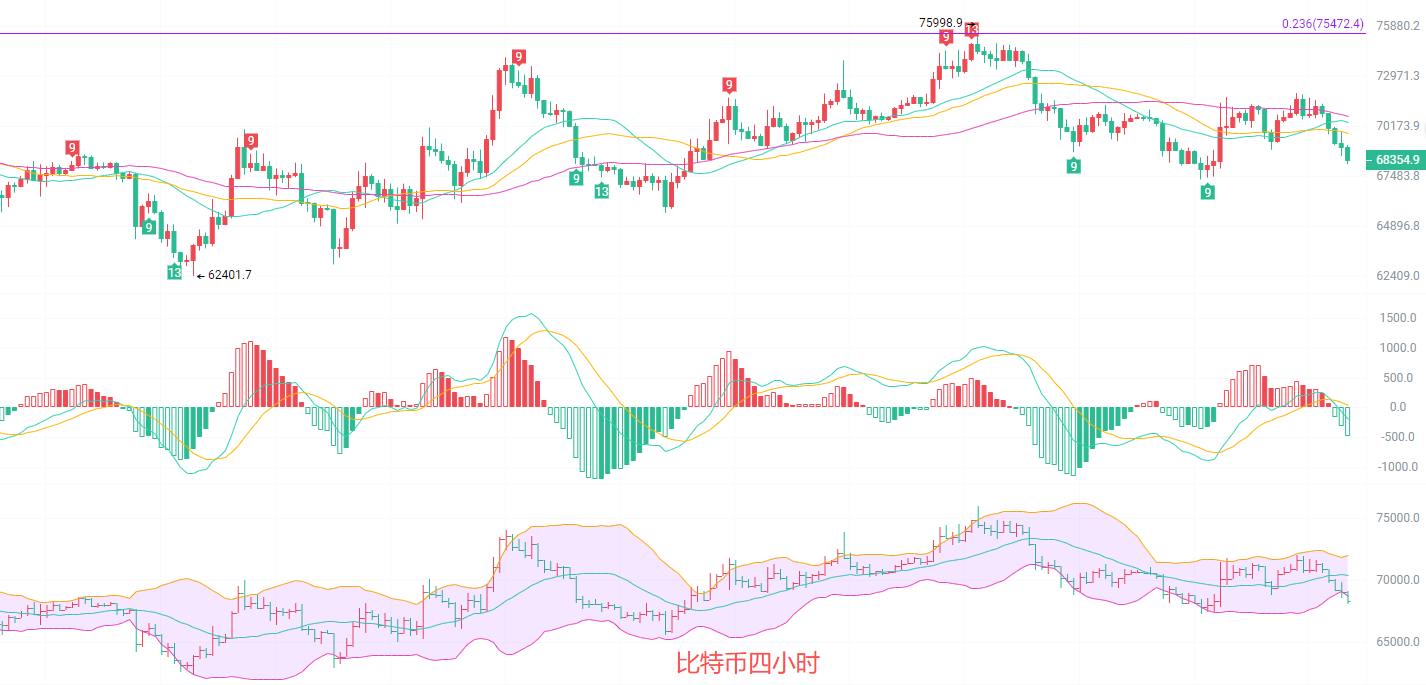Select the red 9 marker left of the red 13
The width and height of the screenshot is (1426, 685).
pyautogui.click(x=946, y=37)
